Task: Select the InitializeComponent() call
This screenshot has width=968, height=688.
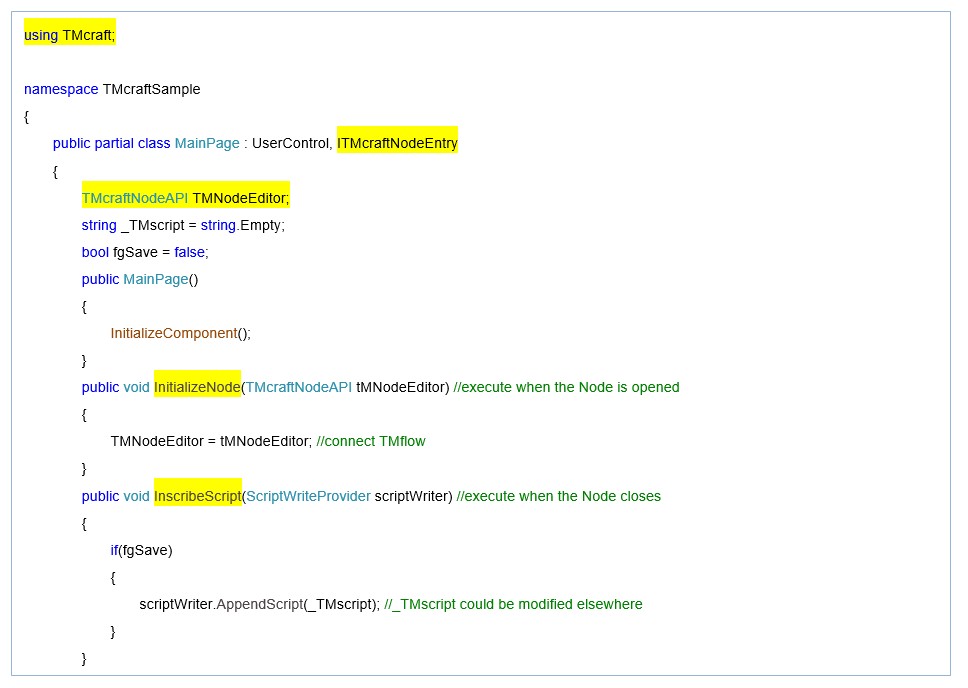Action: point(180,333)
